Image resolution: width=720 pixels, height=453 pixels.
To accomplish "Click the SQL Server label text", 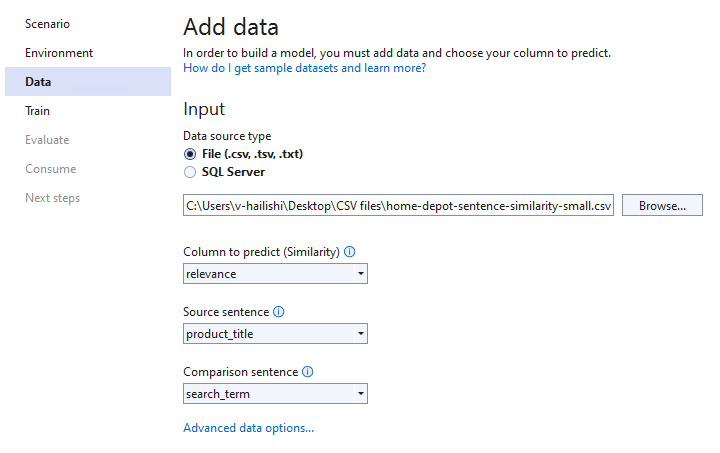I will pos(233,172).
